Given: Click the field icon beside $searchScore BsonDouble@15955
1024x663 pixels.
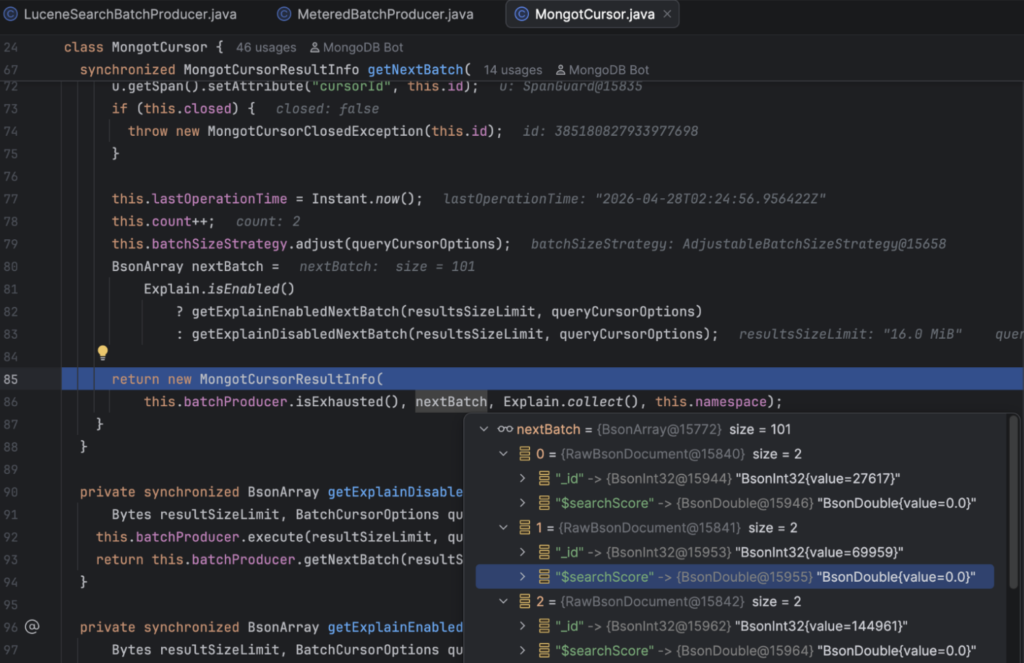Looking at the screenshot, I should 544,577.
